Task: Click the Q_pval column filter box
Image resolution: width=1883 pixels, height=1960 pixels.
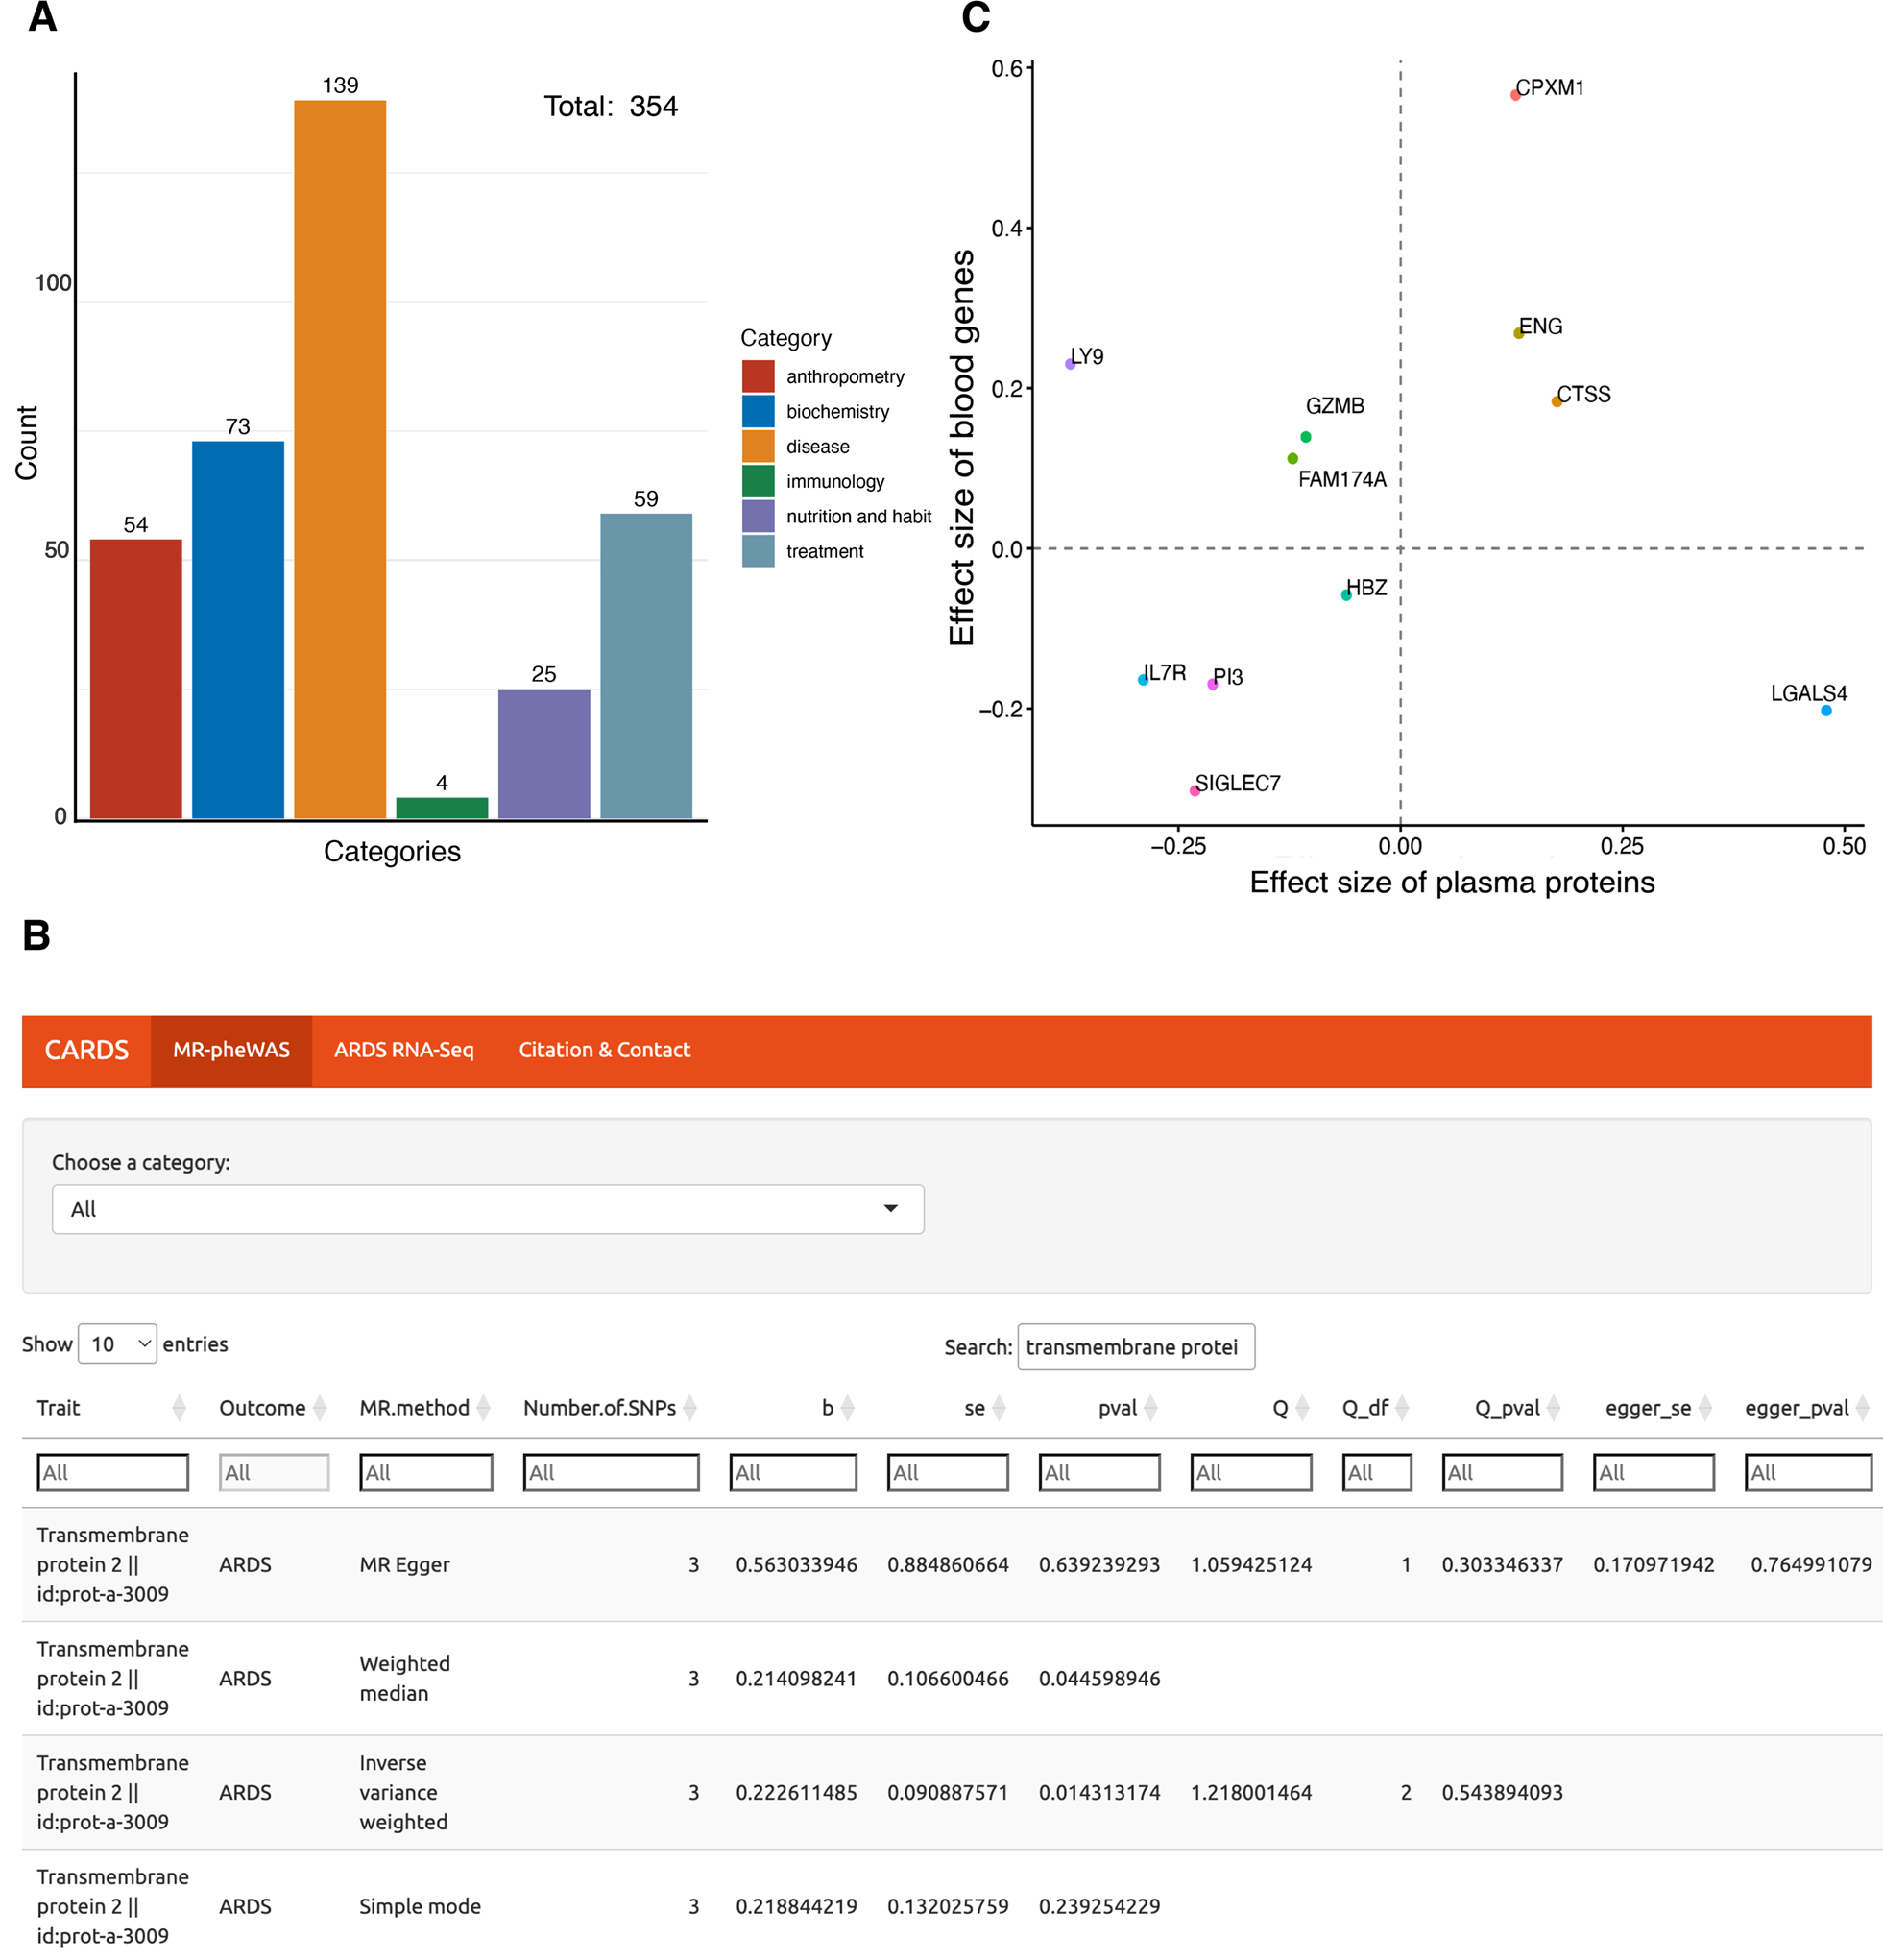Action: tap(1502, 1472)
